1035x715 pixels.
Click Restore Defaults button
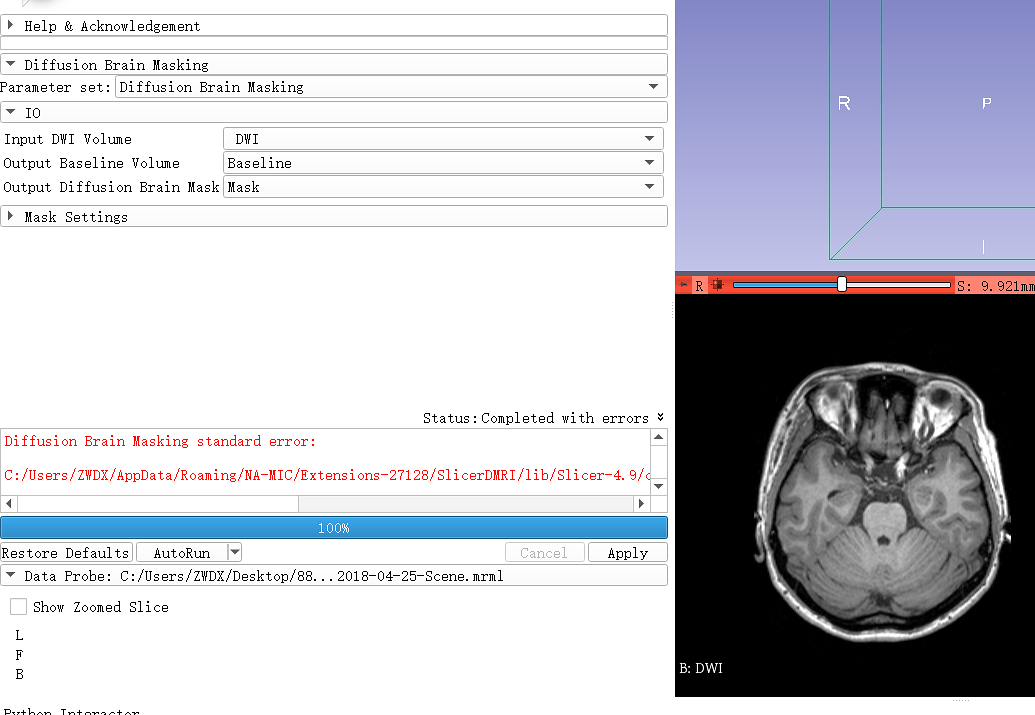66,553
